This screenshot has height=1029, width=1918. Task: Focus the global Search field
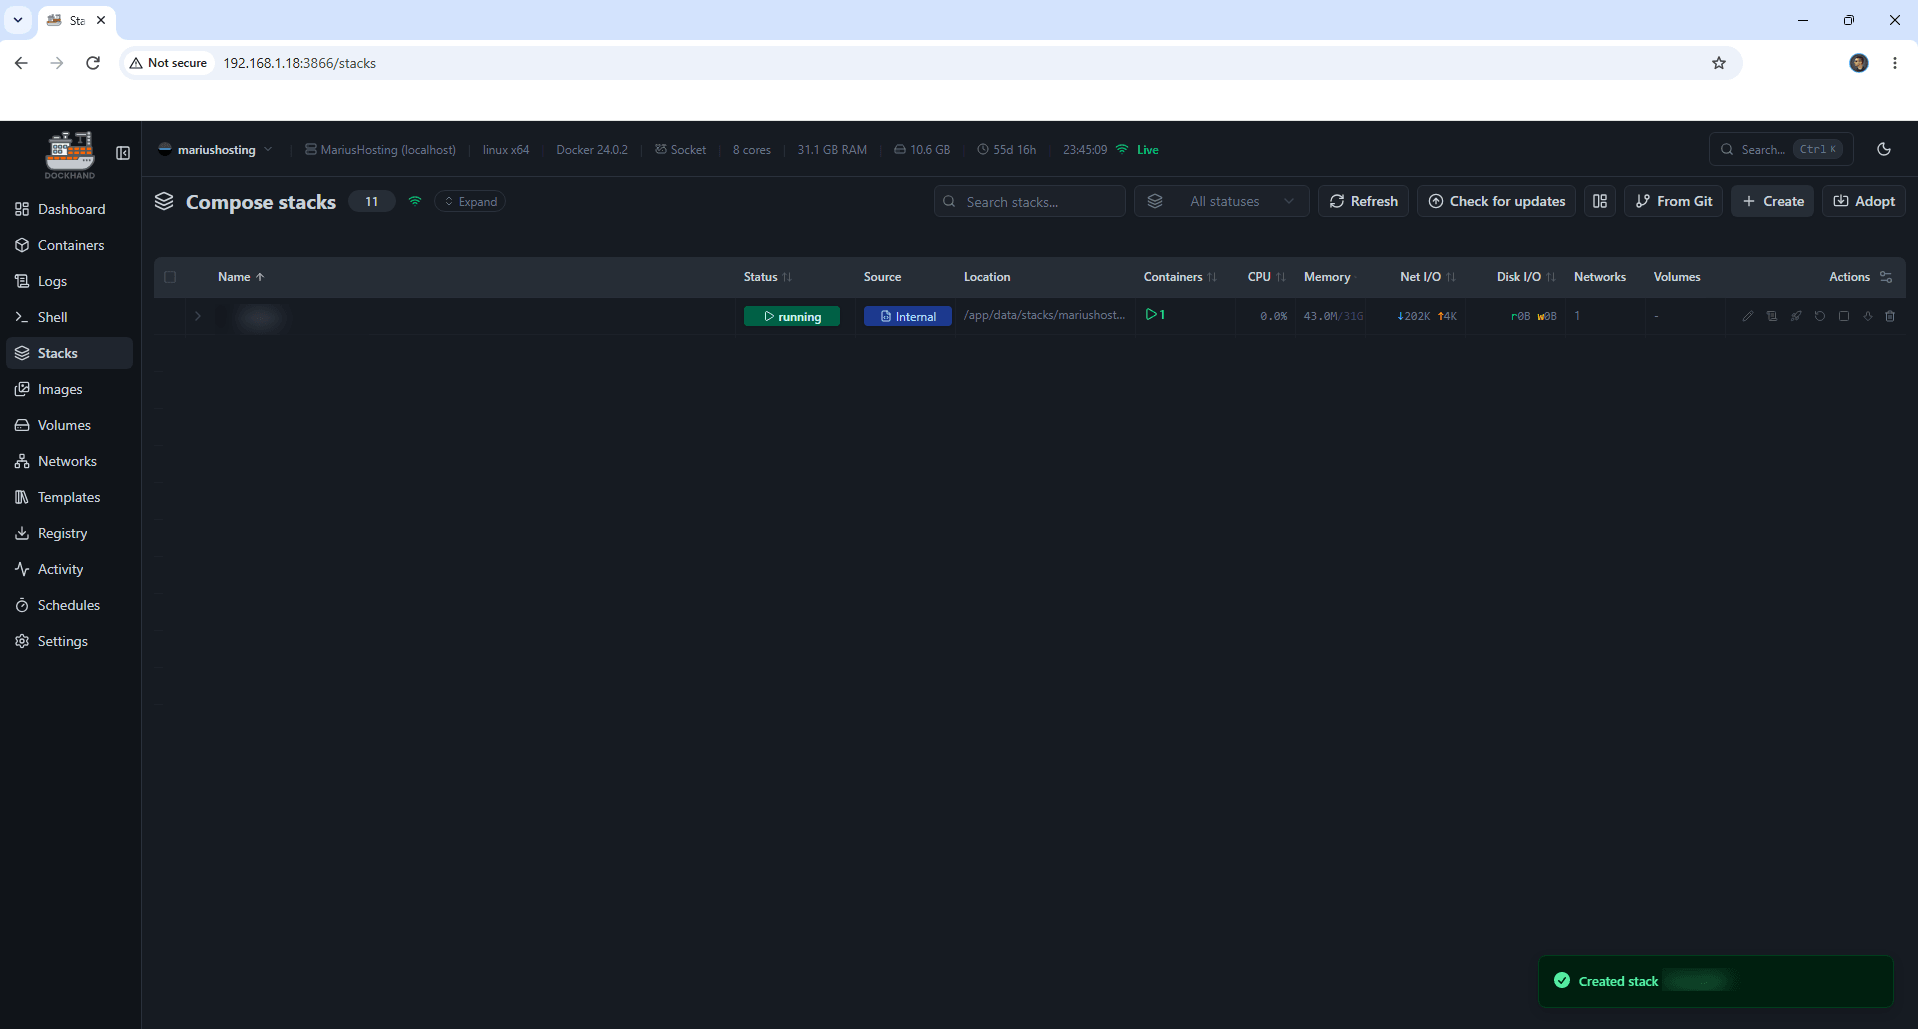(x=1781, y=149)
